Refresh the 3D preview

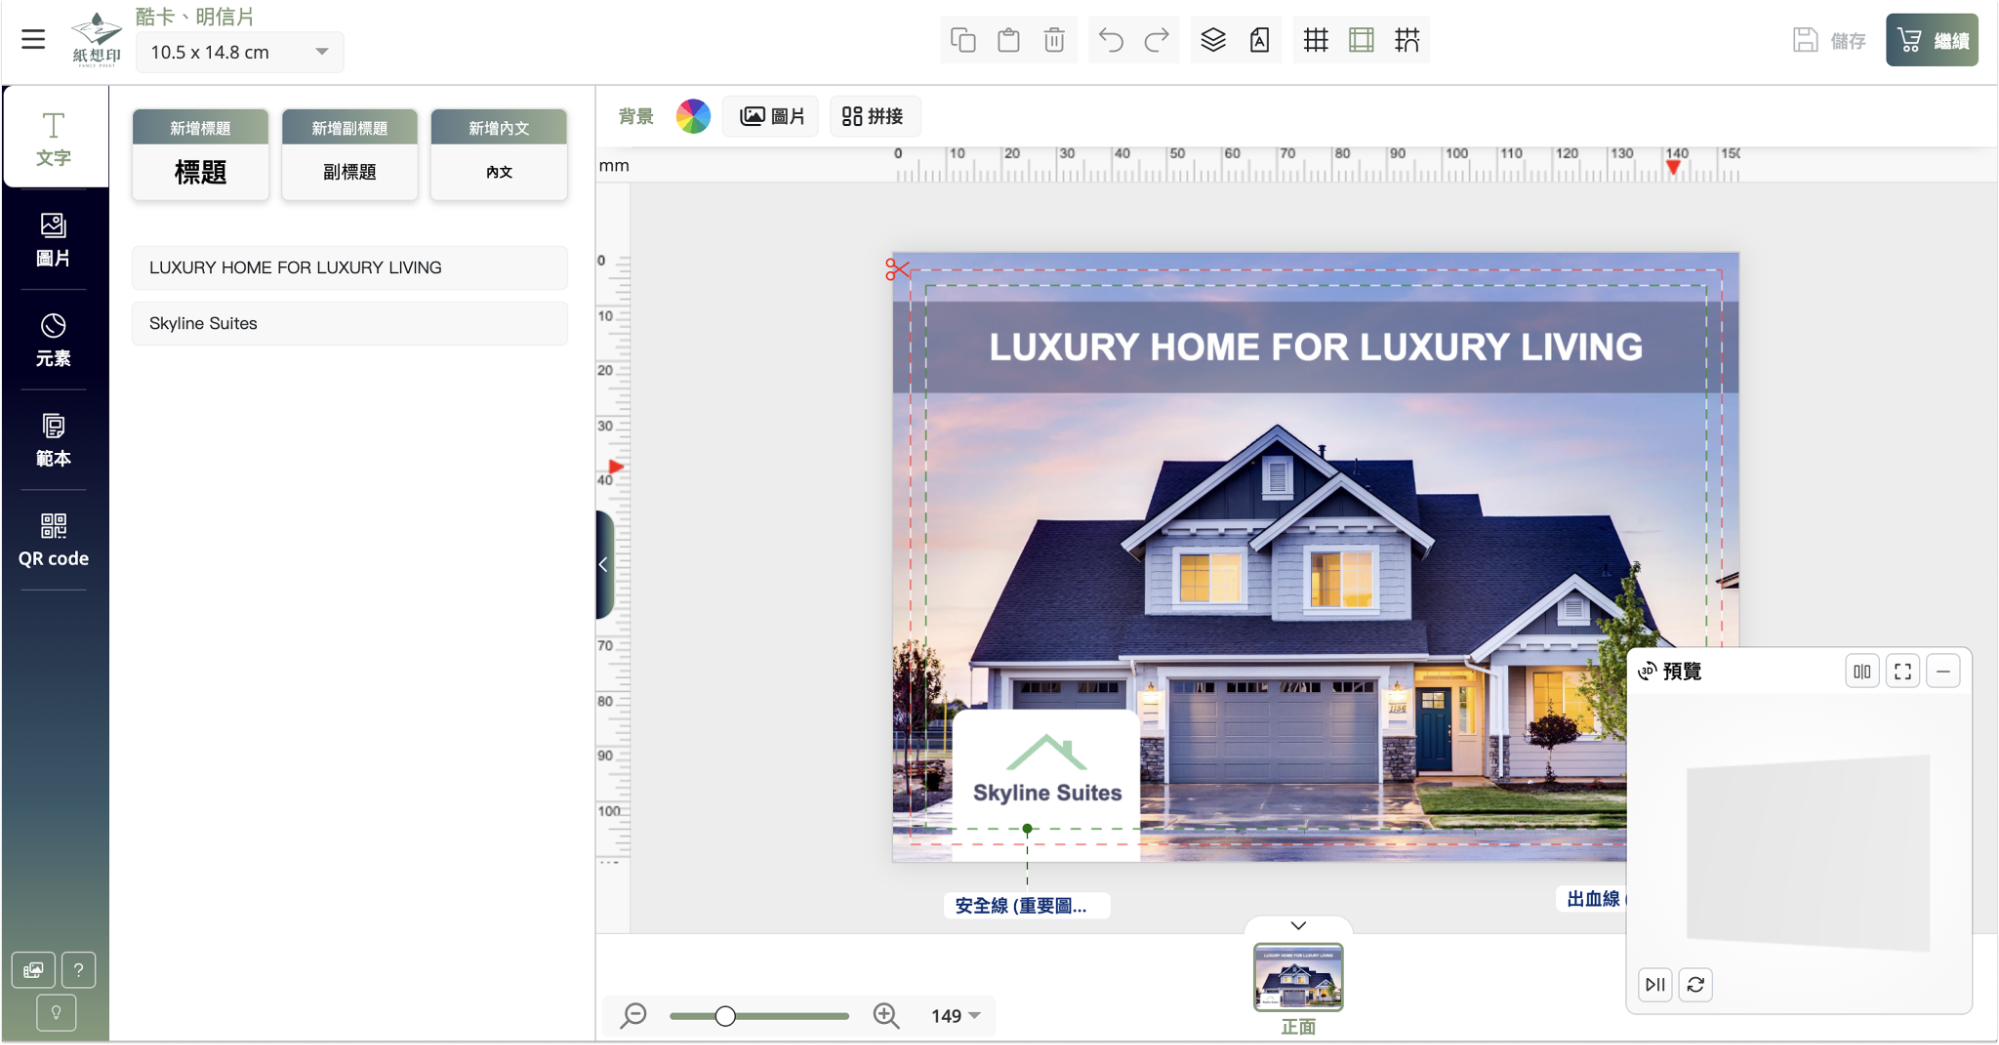[1696, 985]
